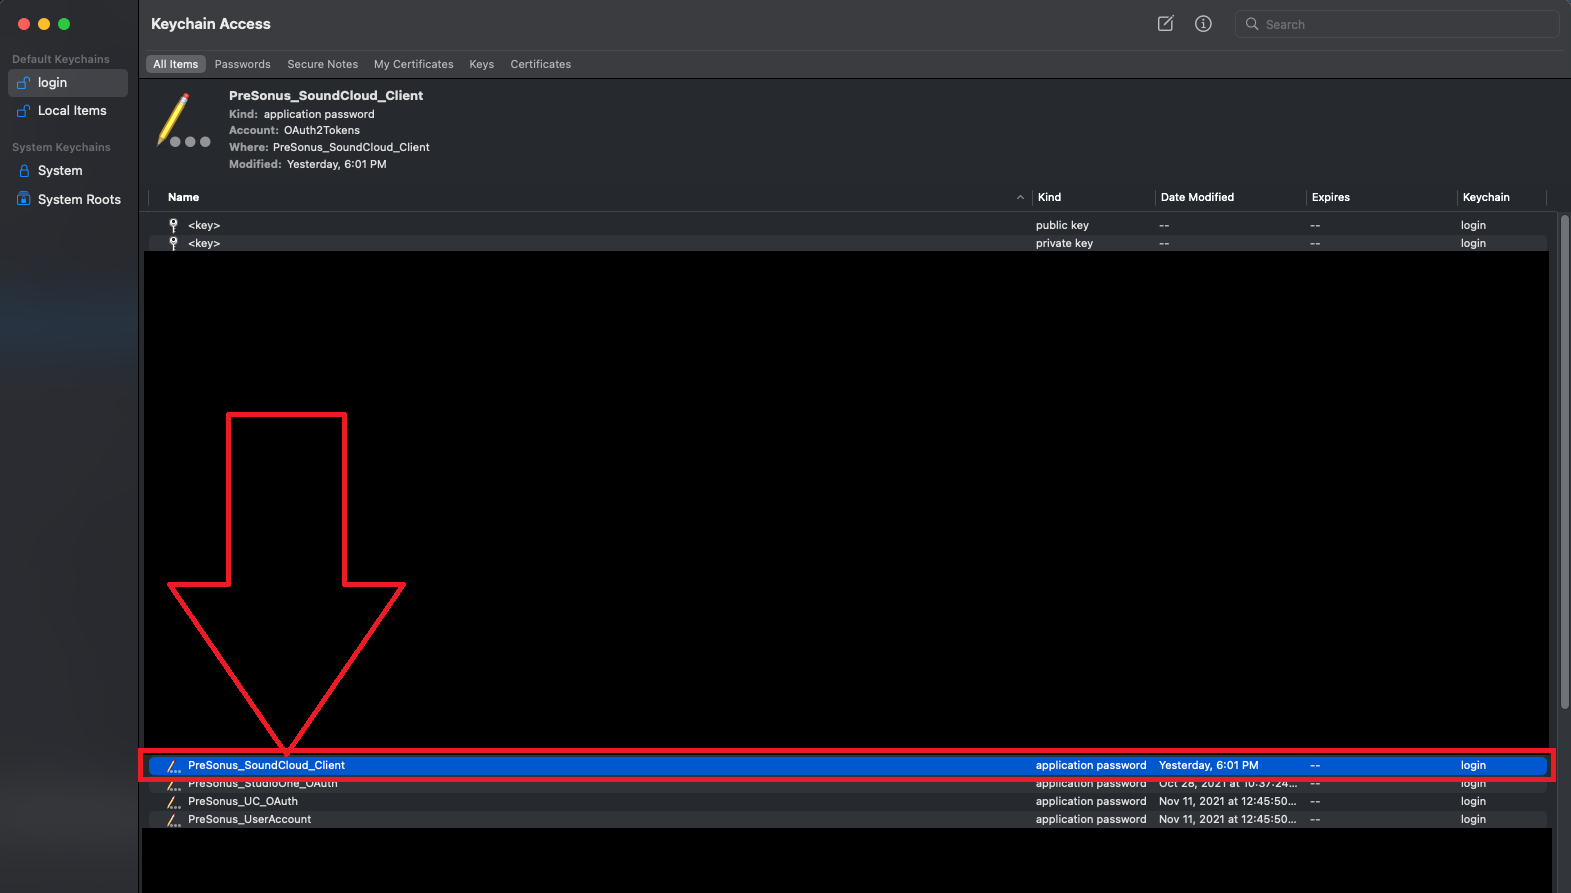Screen dimensions: 1571x893
Task: Switch to the Keys tab
Action: [x=481, y=64]
